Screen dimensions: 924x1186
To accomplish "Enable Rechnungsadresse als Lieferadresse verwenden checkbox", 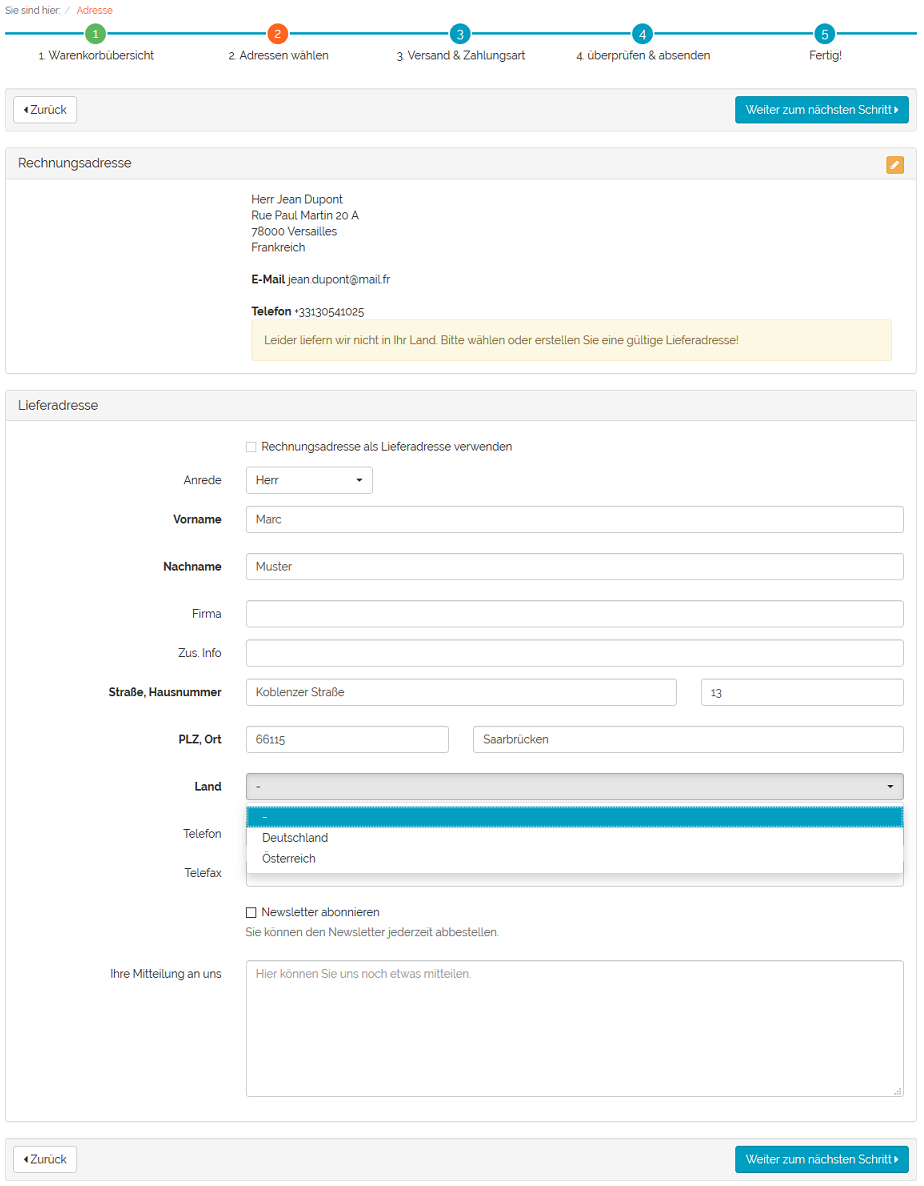I will tap(251, 447).
